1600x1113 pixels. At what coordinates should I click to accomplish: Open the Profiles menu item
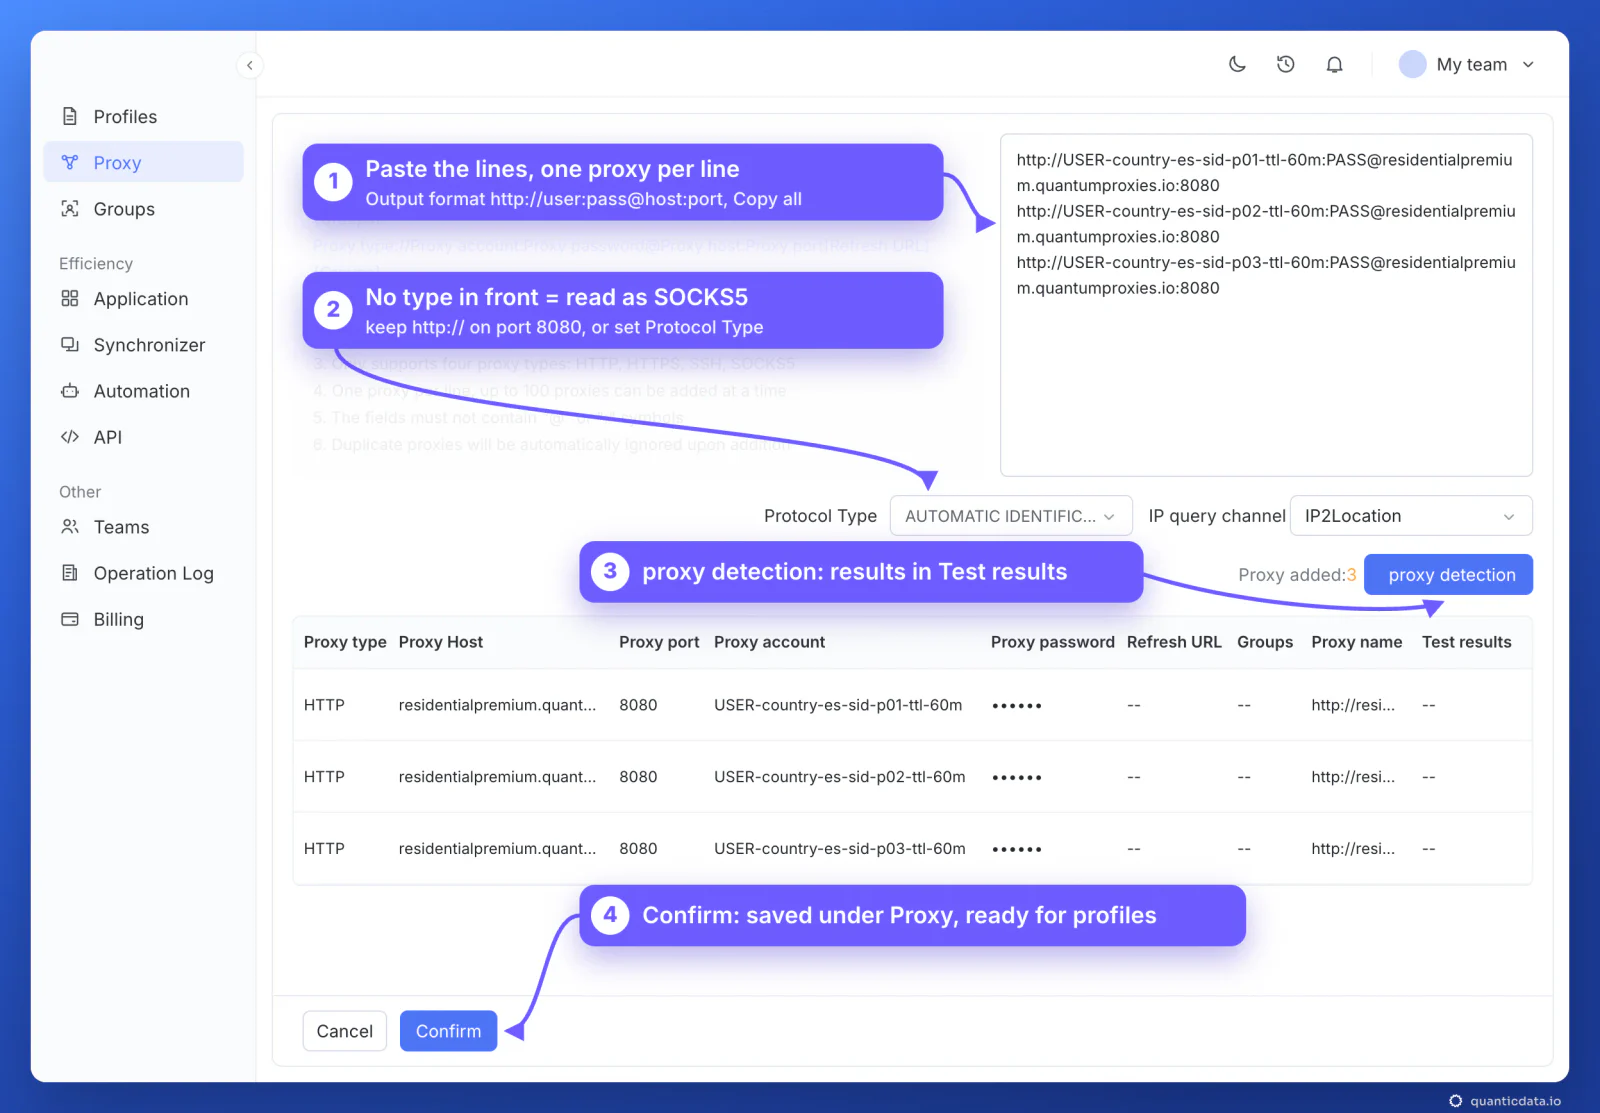click(143, 116)
